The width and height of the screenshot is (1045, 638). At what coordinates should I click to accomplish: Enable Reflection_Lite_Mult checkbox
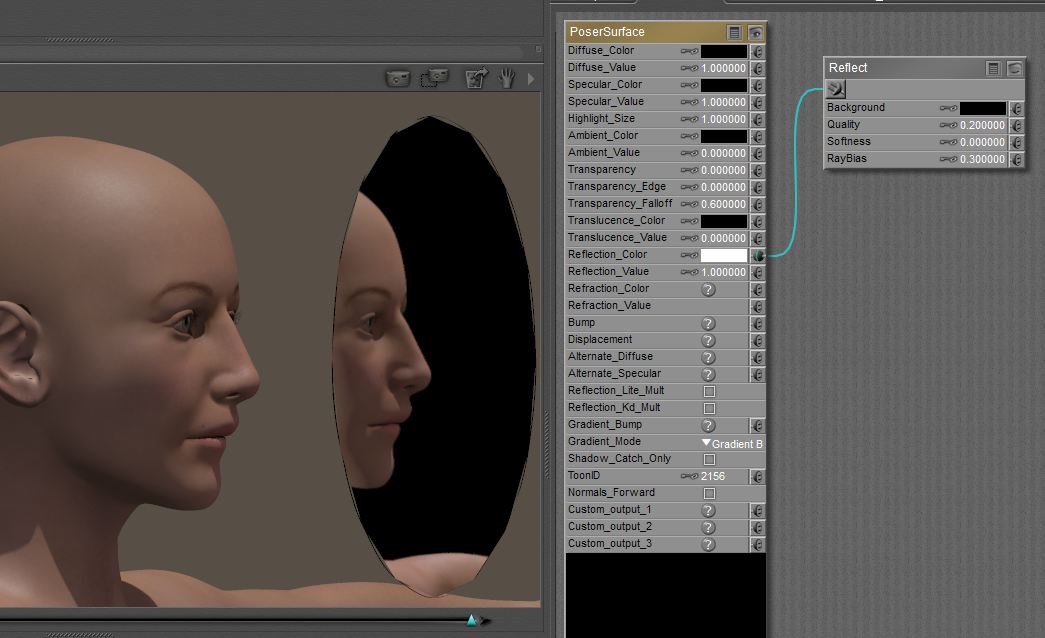point(709,391)
